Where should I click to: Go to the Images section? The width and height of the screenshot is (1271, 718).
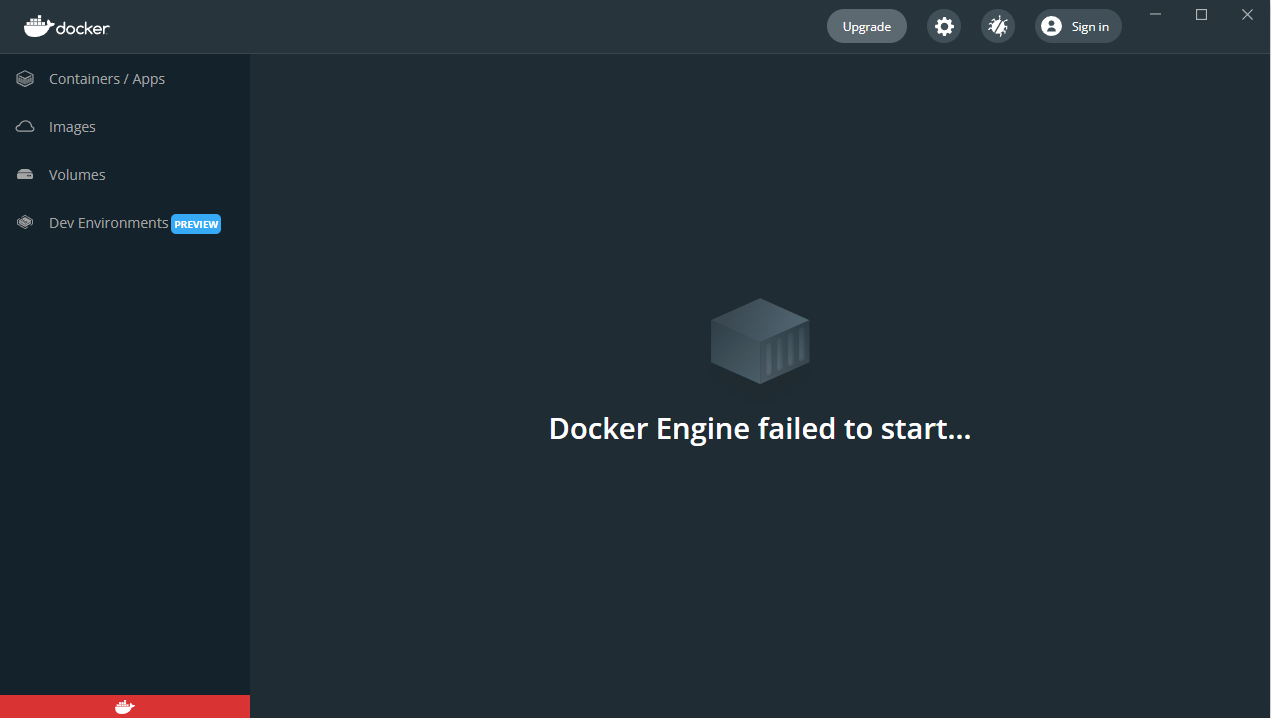125,127
